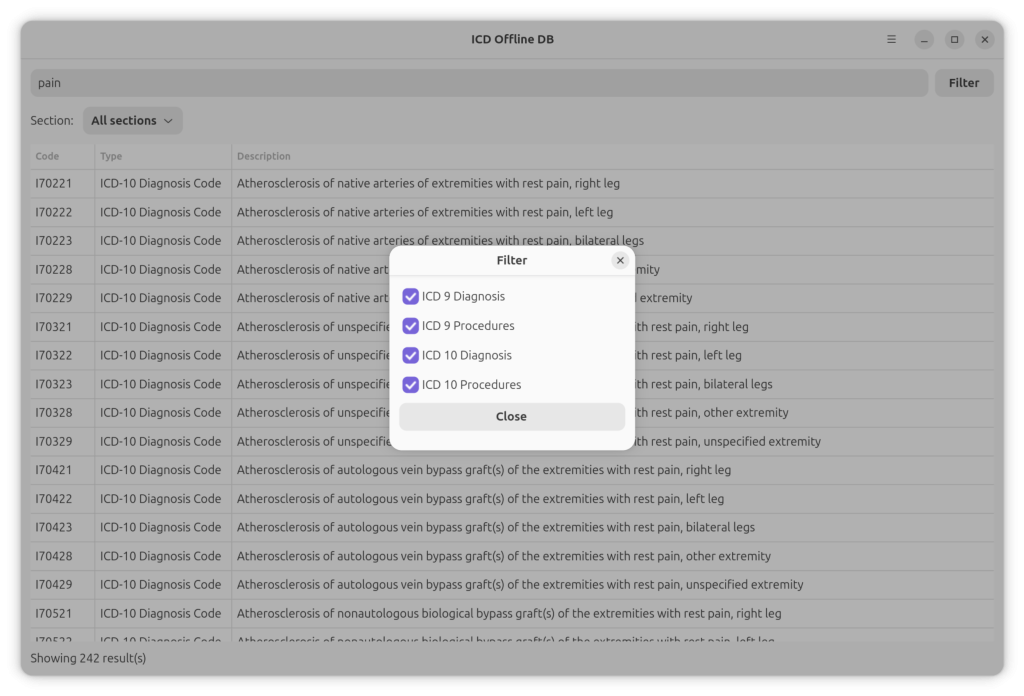Expand the All sections dropdown

click(x=132, y=121)
